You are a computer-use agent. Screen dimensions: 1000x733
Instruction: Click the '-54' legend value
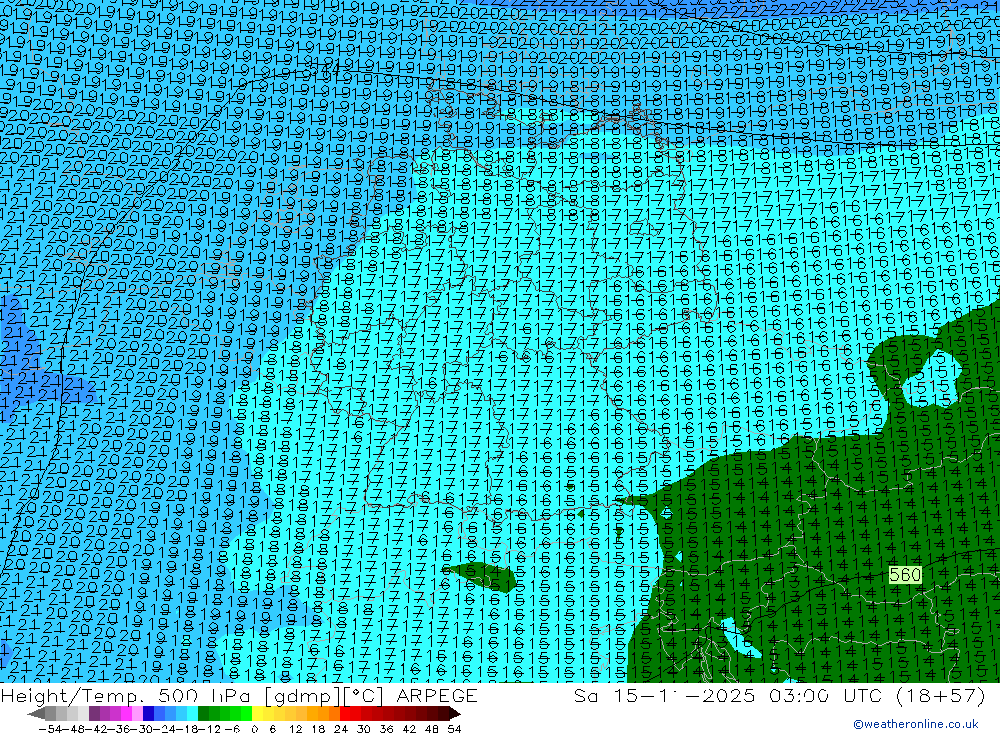click(50, 729)
